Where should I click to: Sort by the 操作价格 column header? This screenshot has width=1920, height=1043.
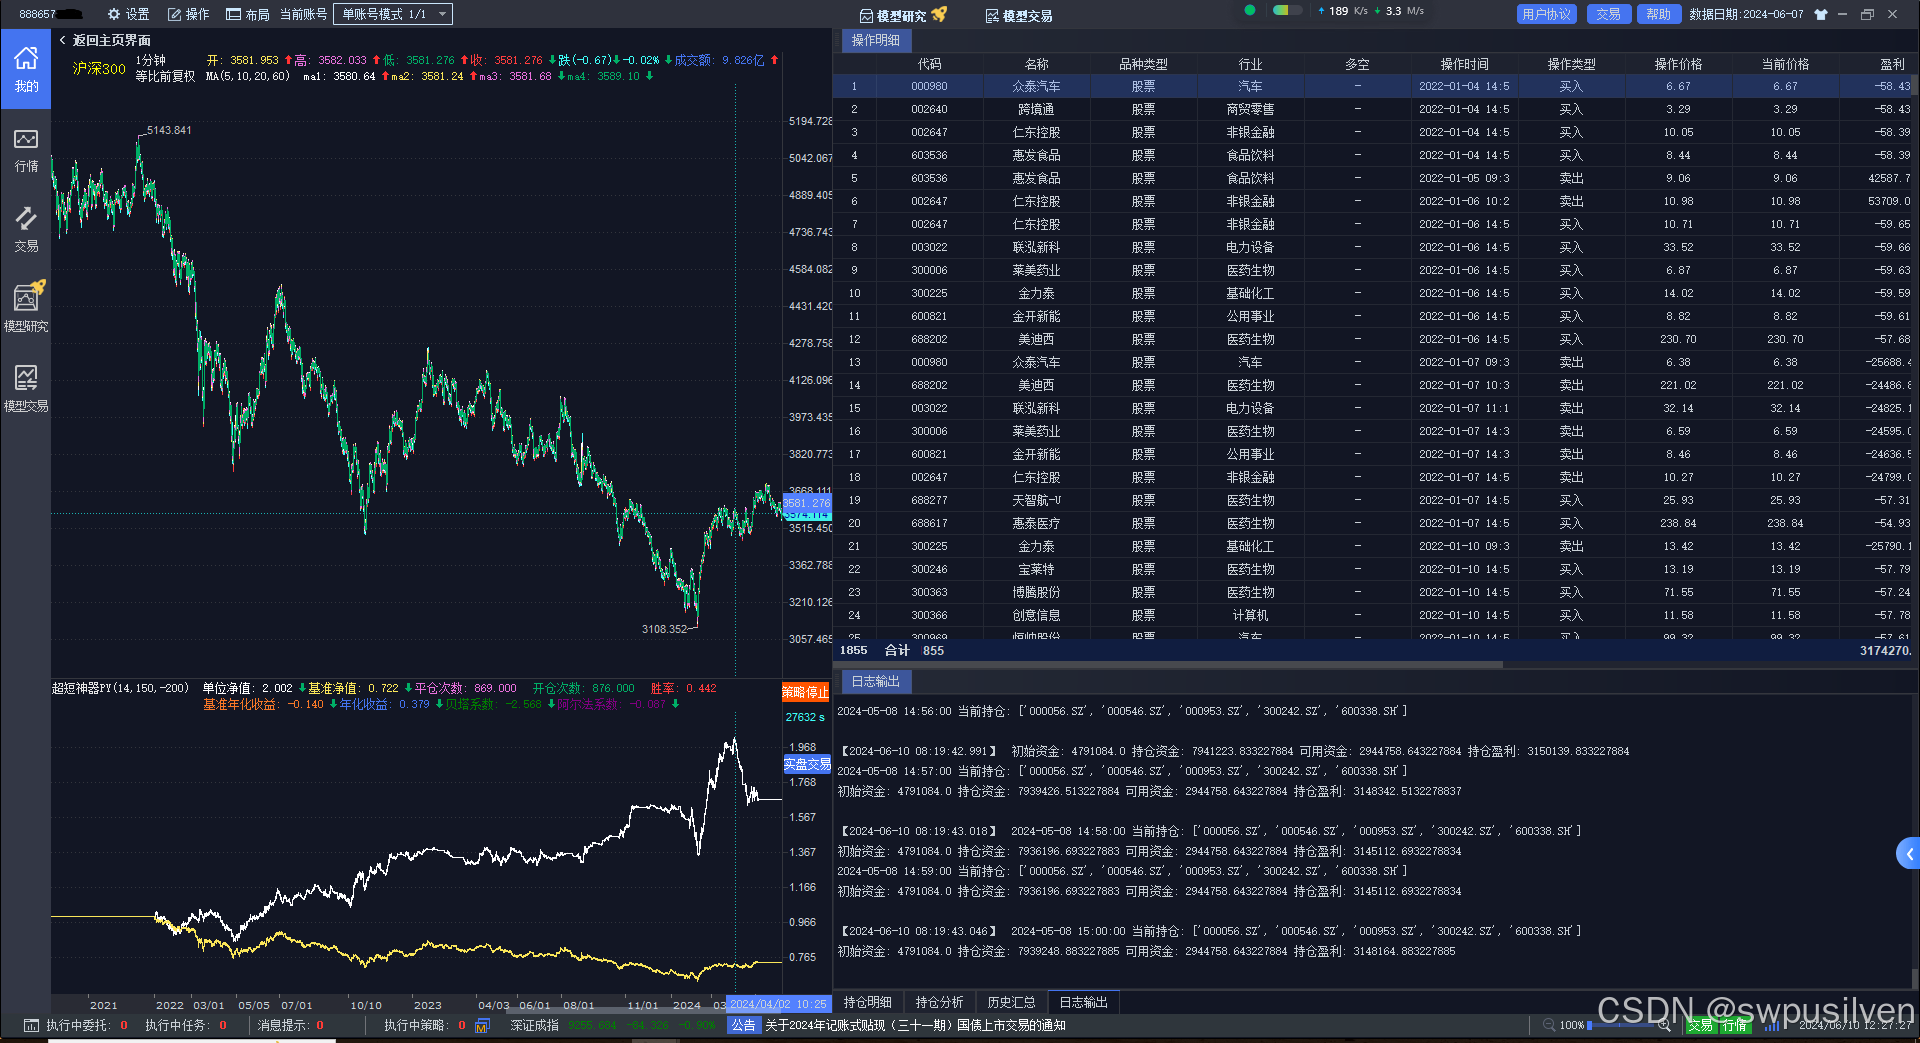point(1678,64)
